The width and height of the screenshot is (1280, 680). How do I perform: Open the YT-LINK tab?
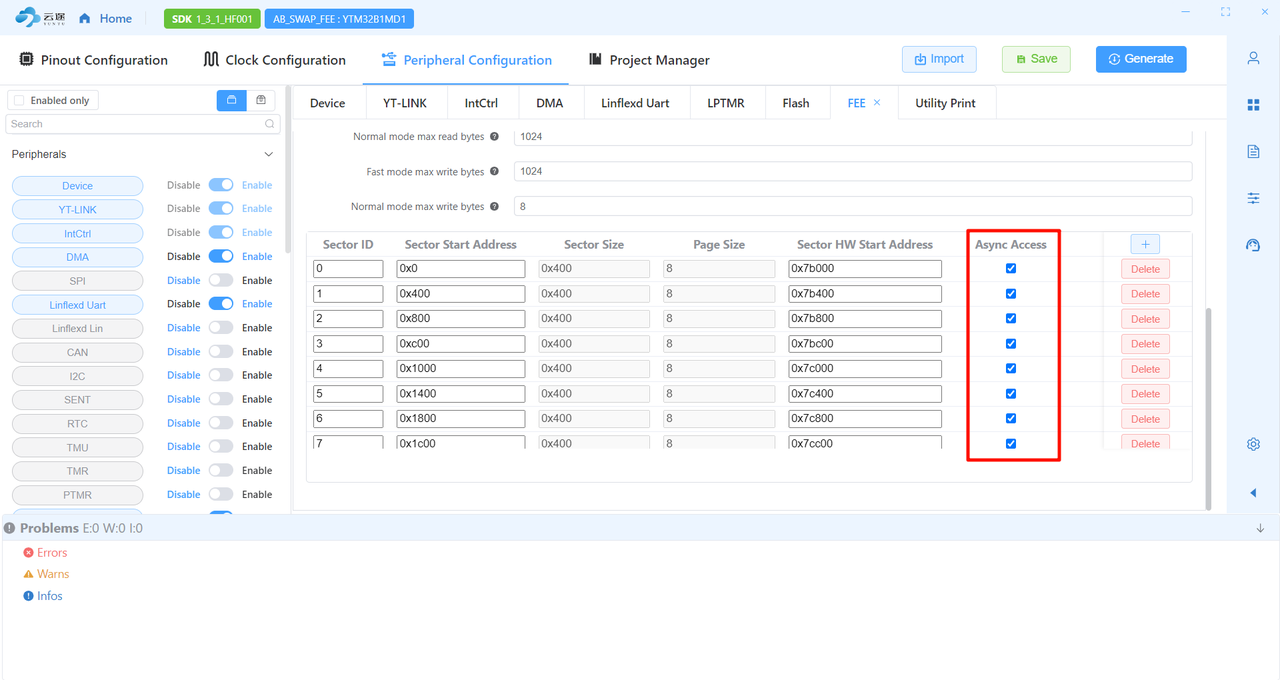(405, 103)
